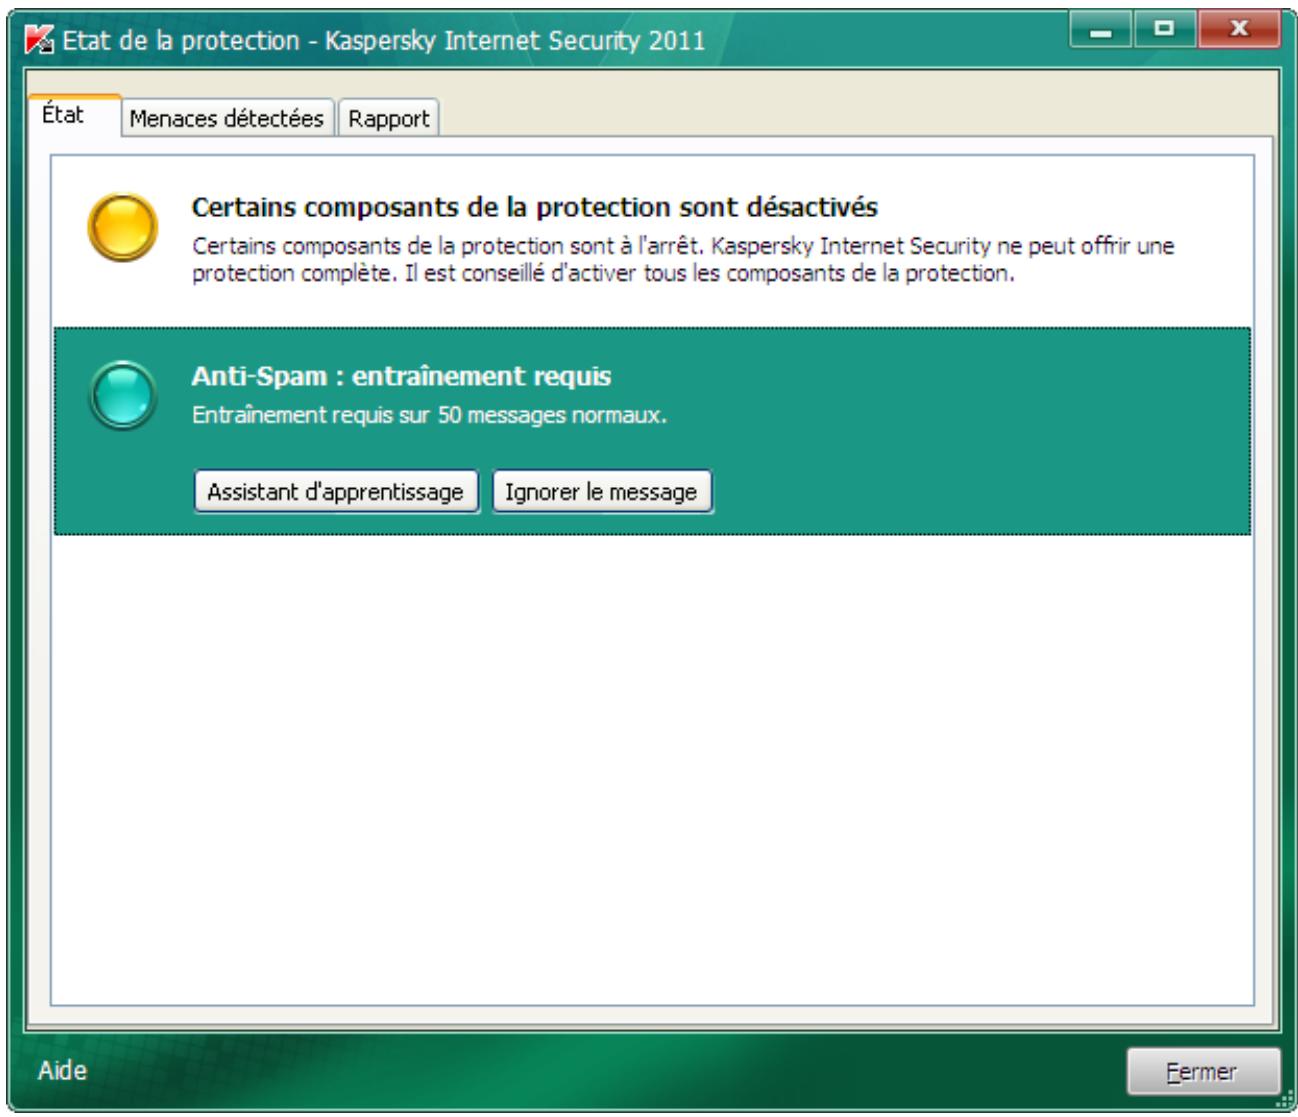
Task: Open the Menaces détectées tab
Action: [227, 118]
